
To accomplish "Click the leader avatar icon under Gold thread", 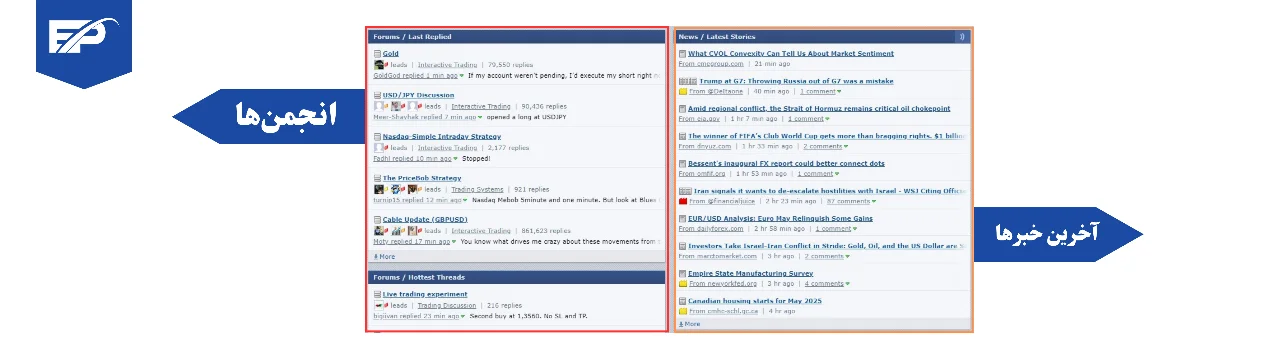I will pyautogui.click(x=380, y=65).
